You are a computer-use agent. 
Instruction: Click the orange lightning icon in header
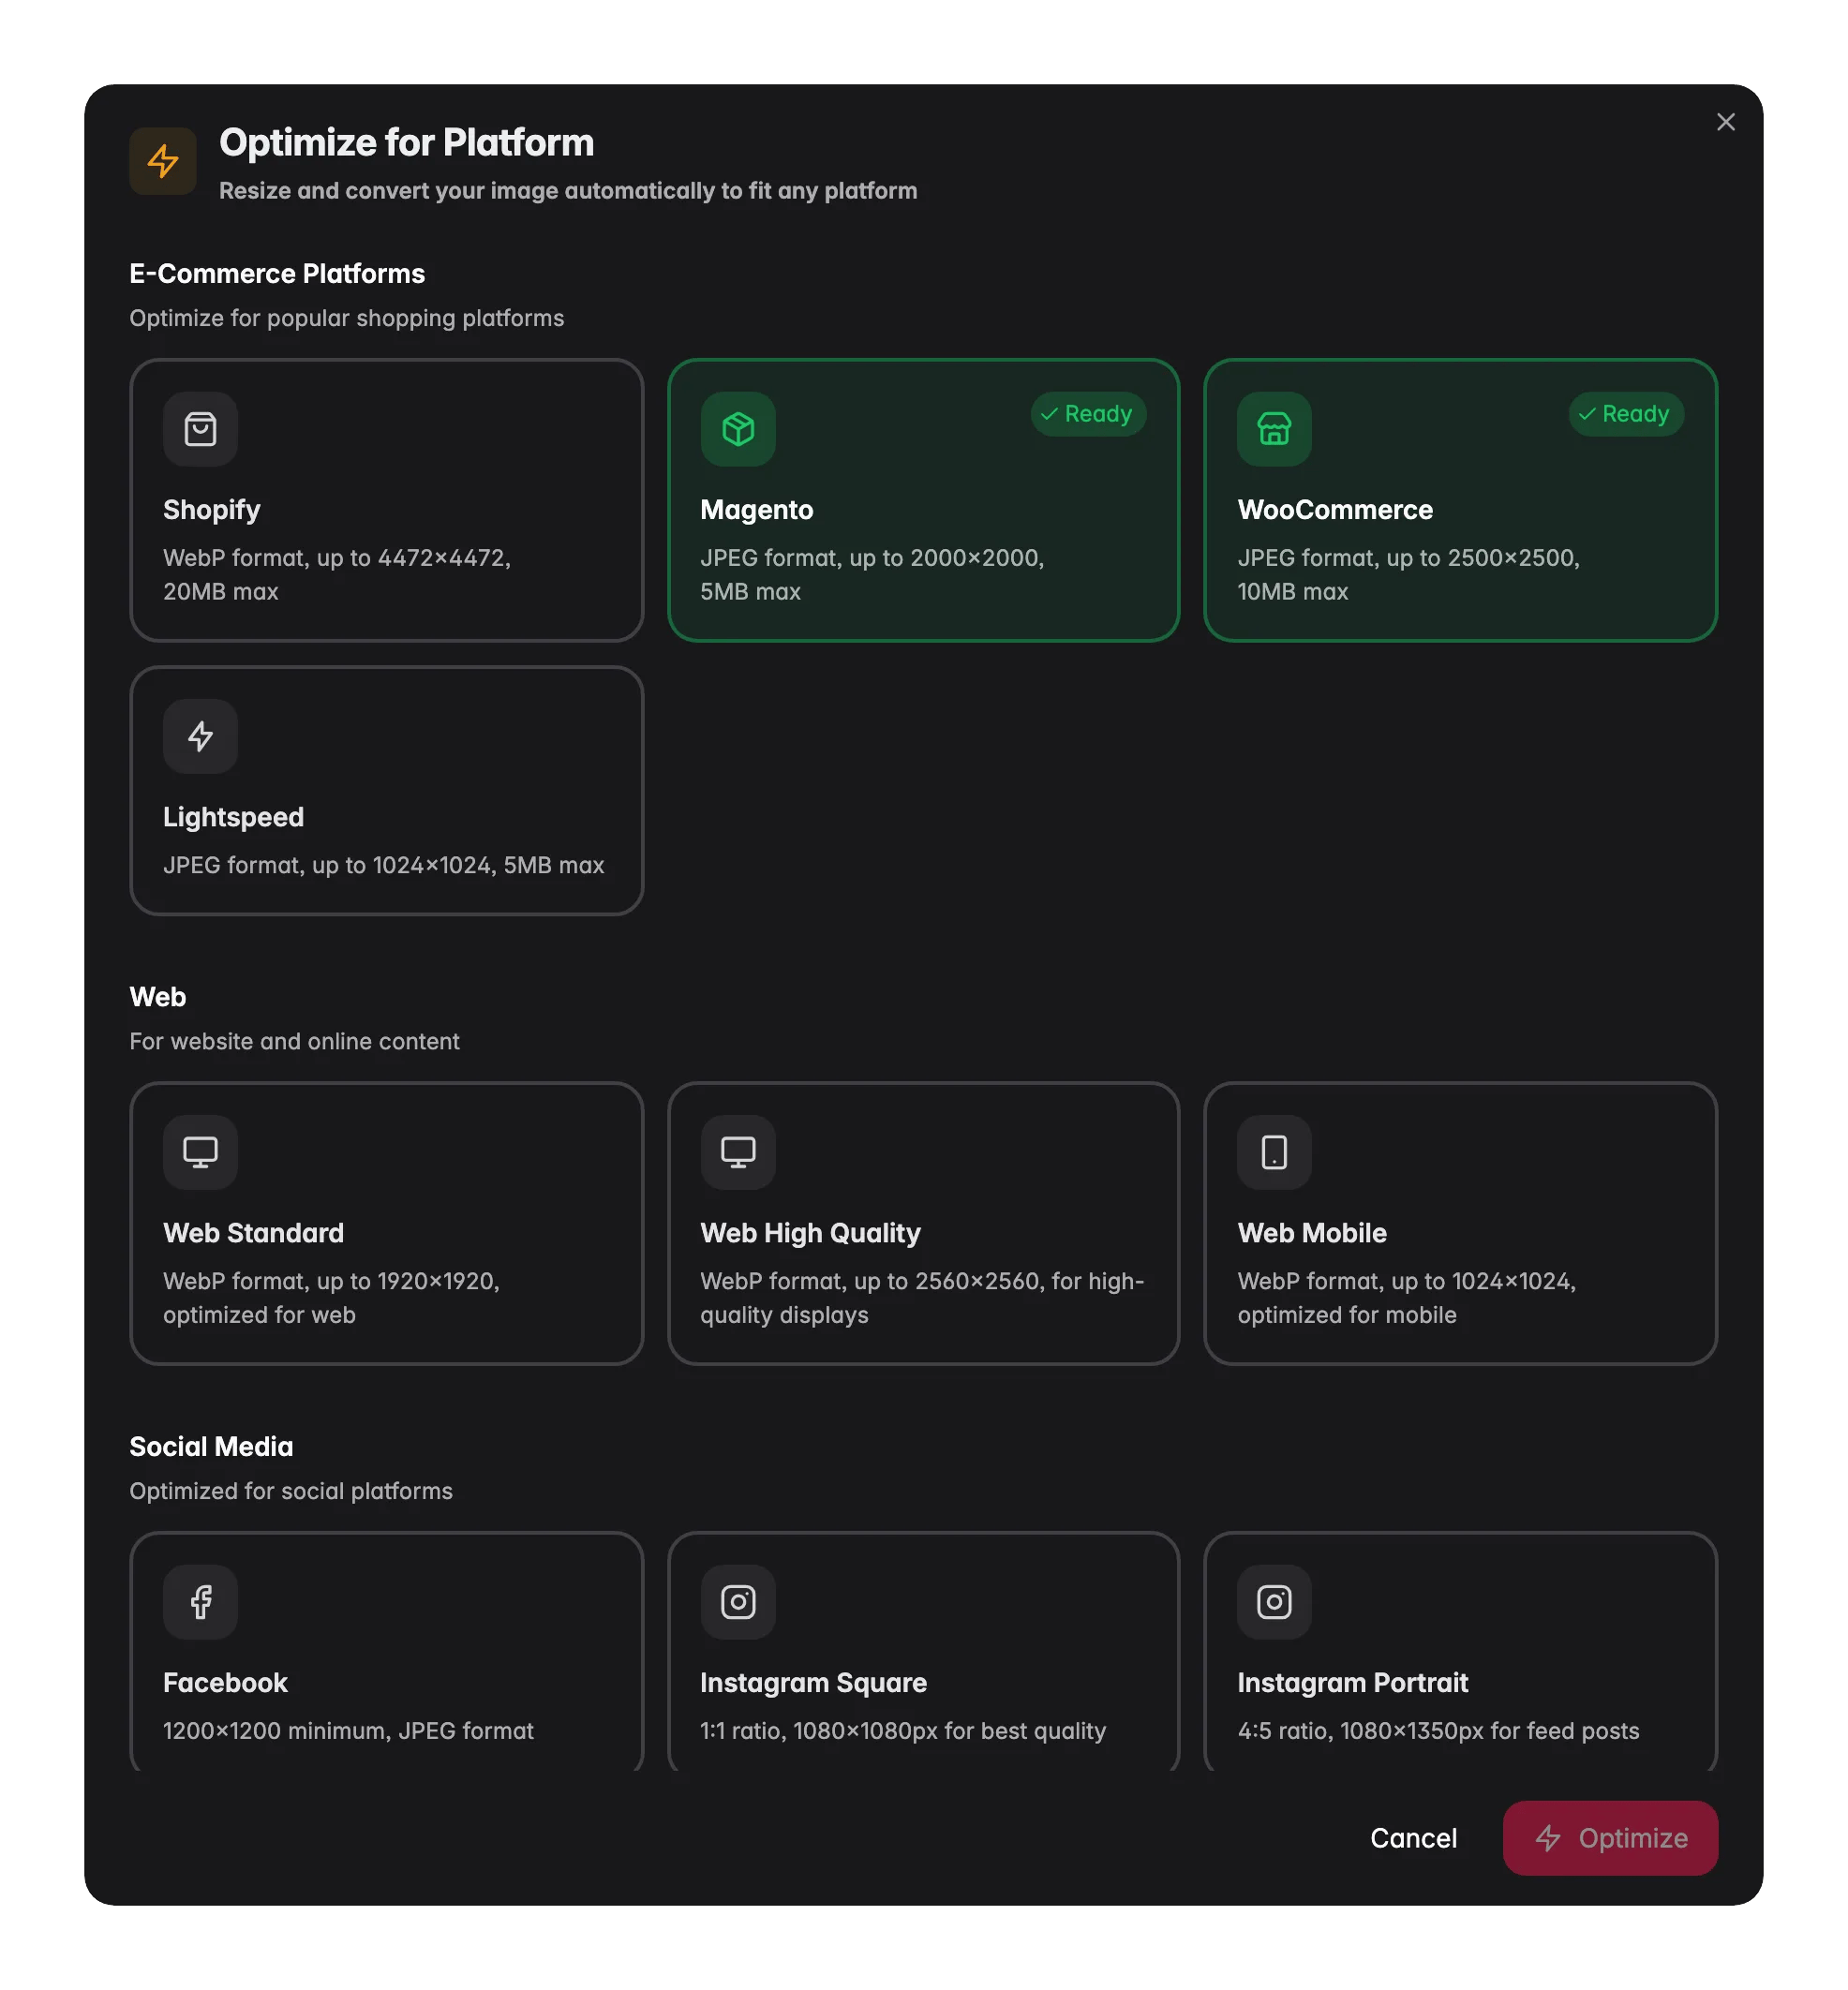pos(163,161)
